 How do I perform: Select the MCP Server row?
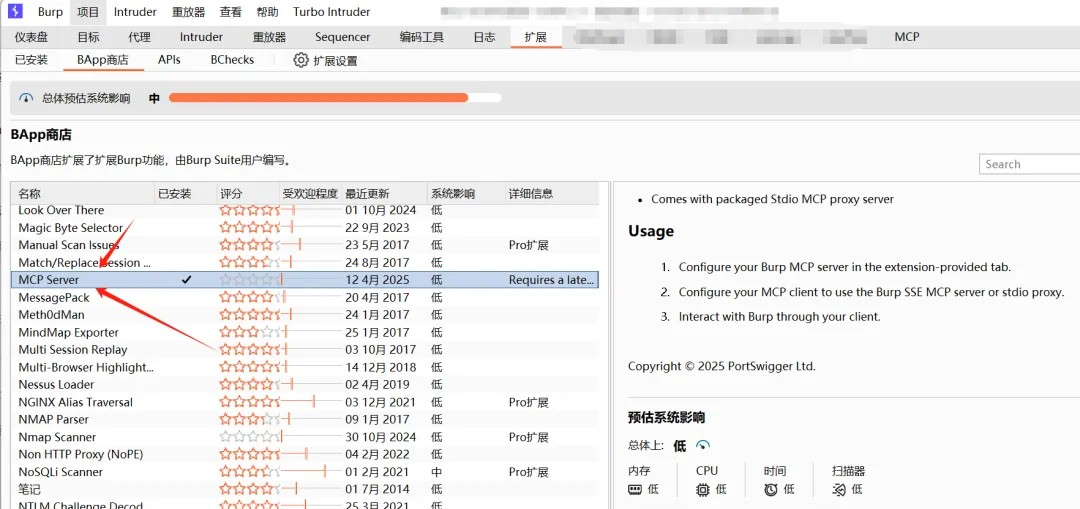pos(304,280)
